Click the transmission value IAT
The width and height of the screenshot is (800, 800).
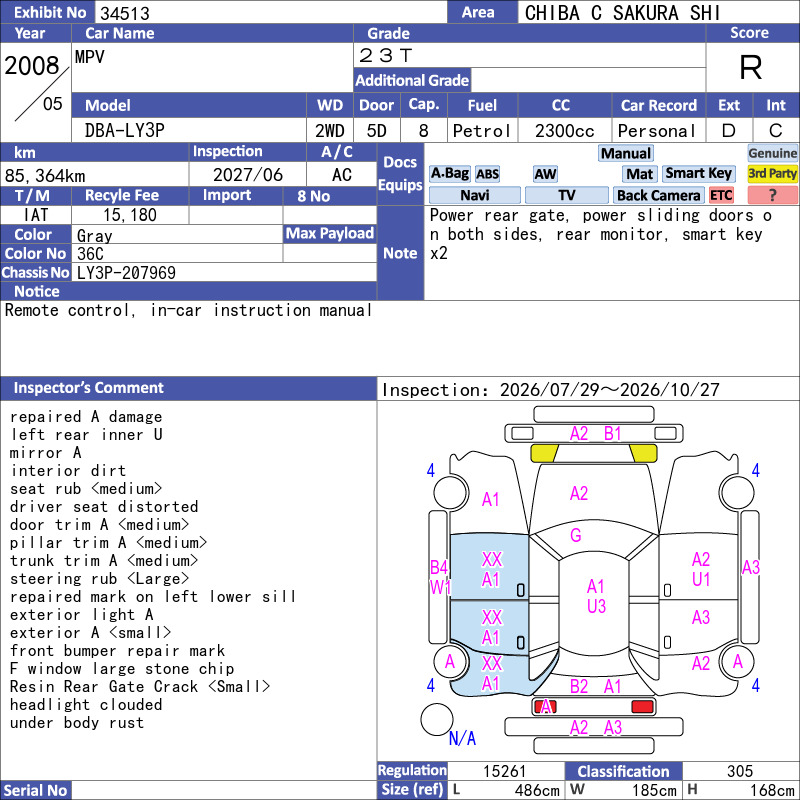36,215
